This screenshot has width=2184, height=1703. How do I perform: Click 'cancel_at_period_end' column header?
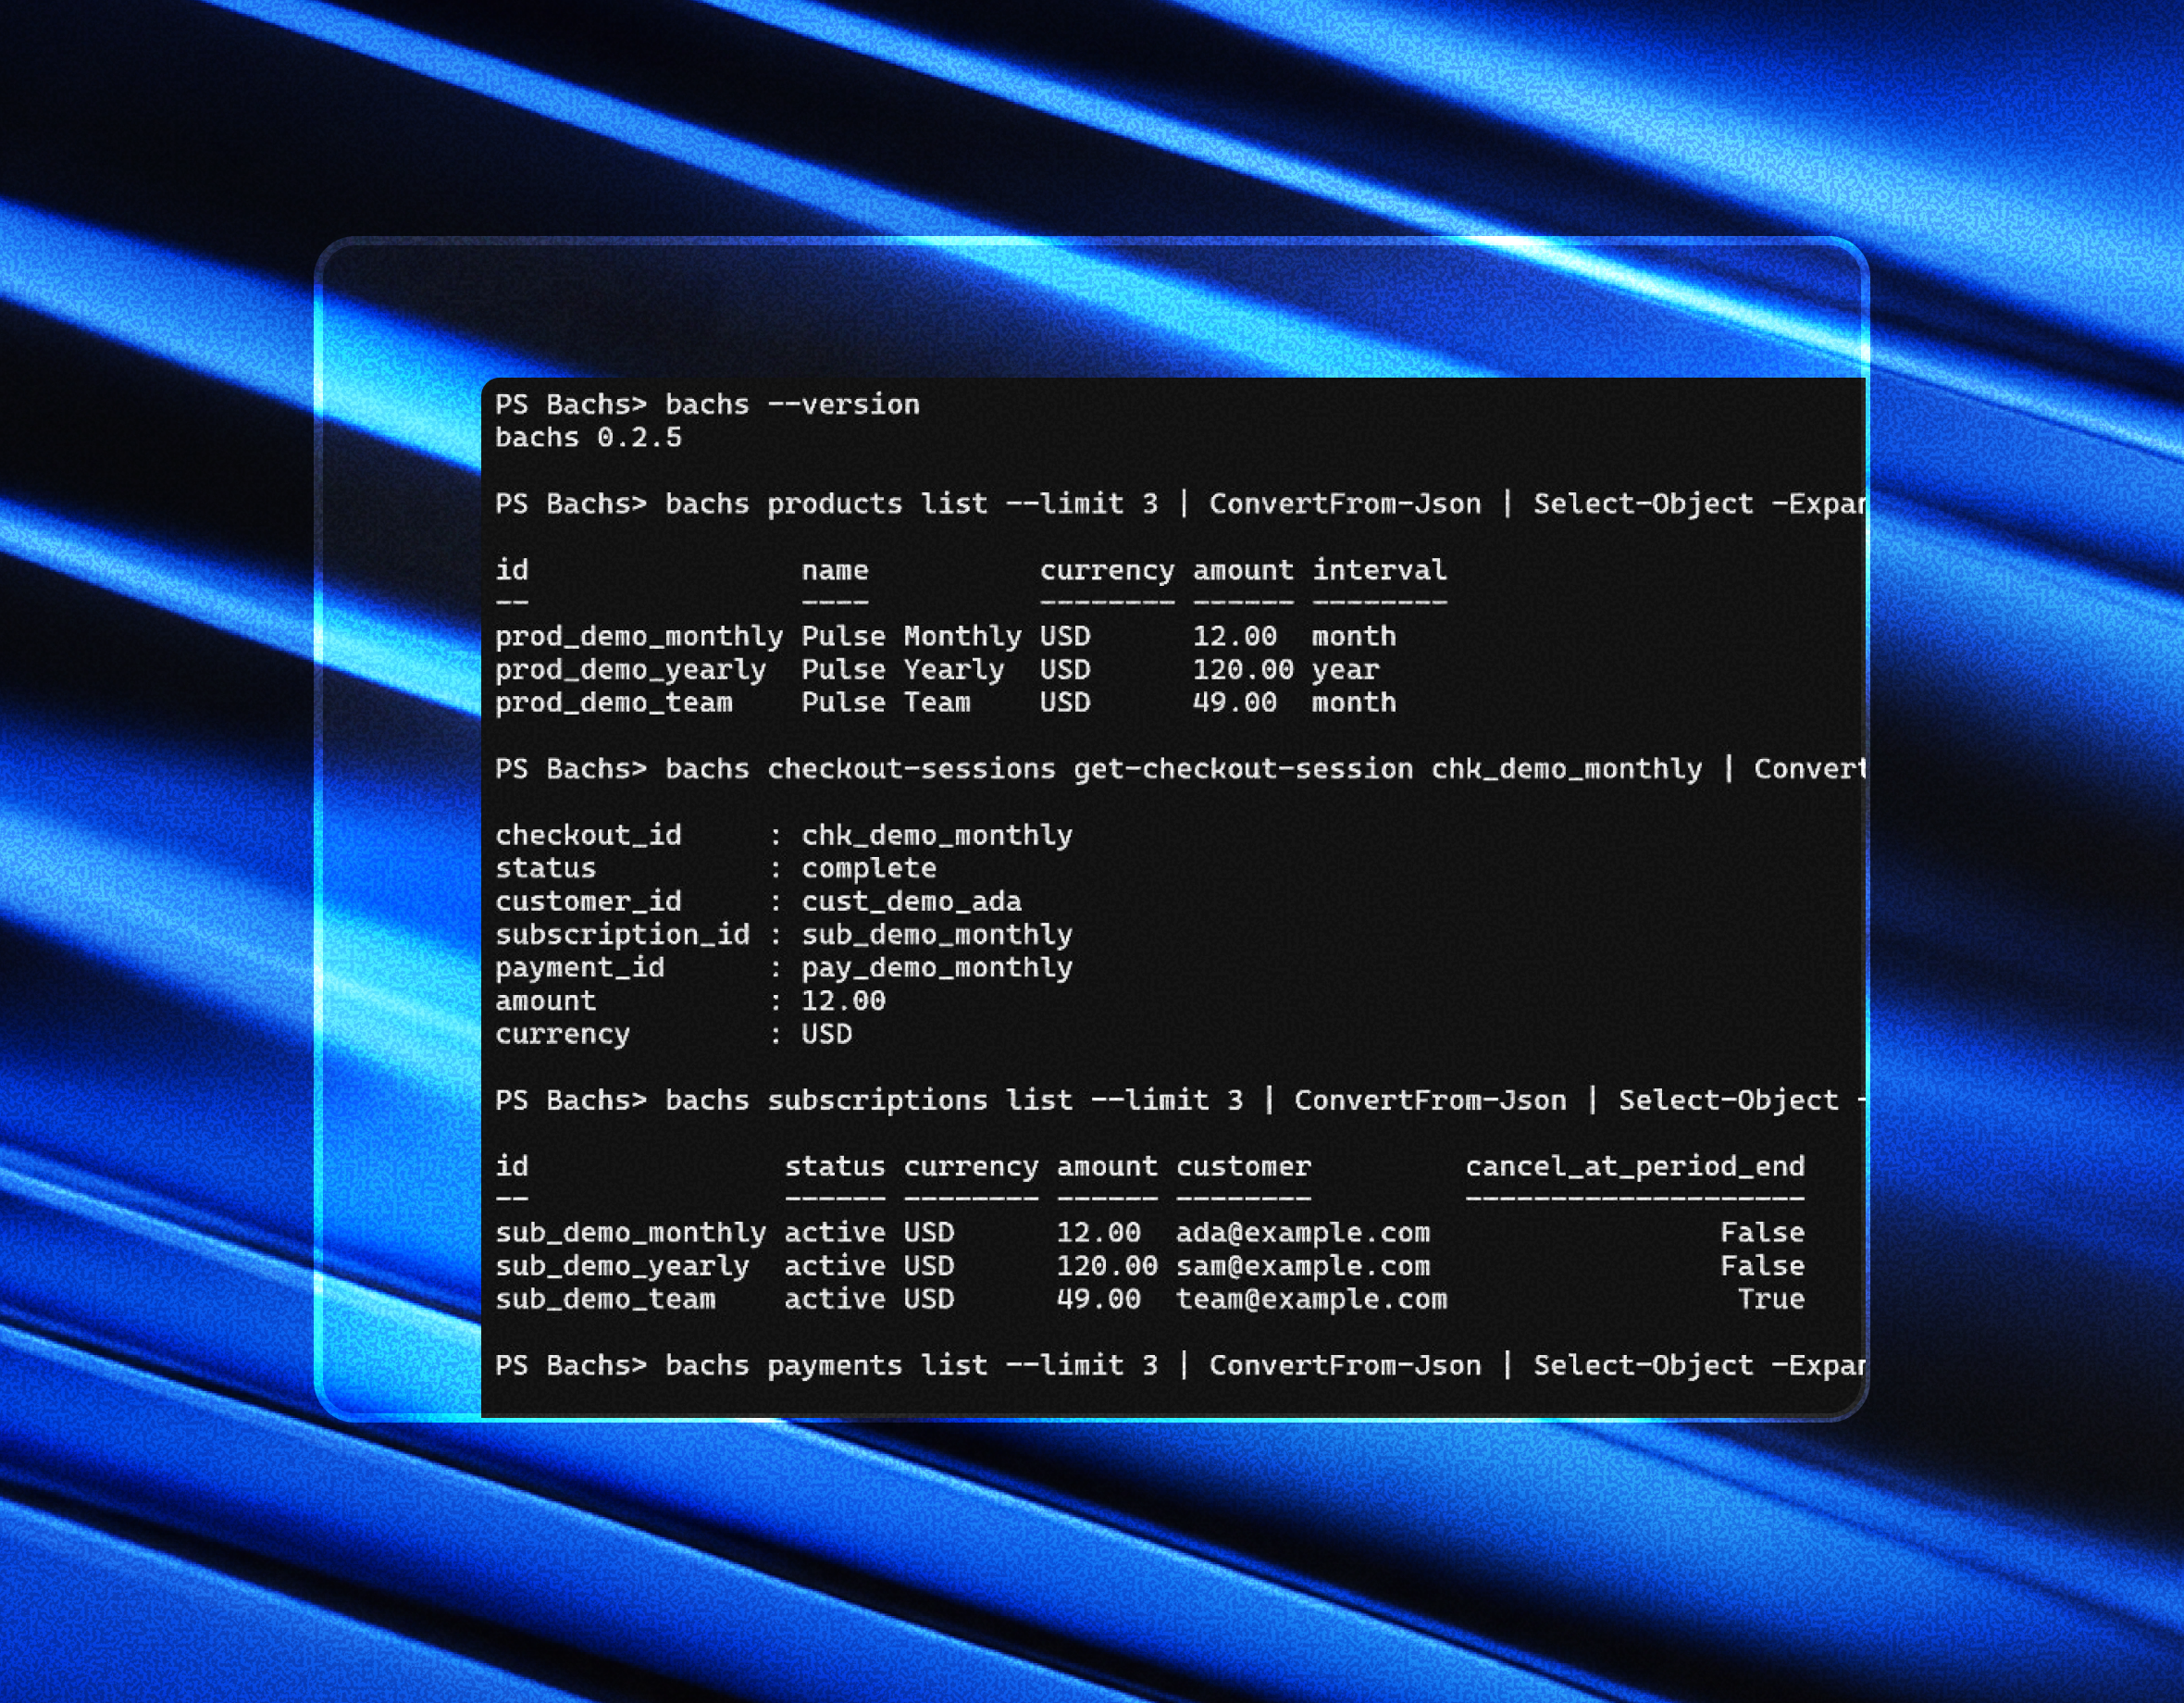1635,1167
